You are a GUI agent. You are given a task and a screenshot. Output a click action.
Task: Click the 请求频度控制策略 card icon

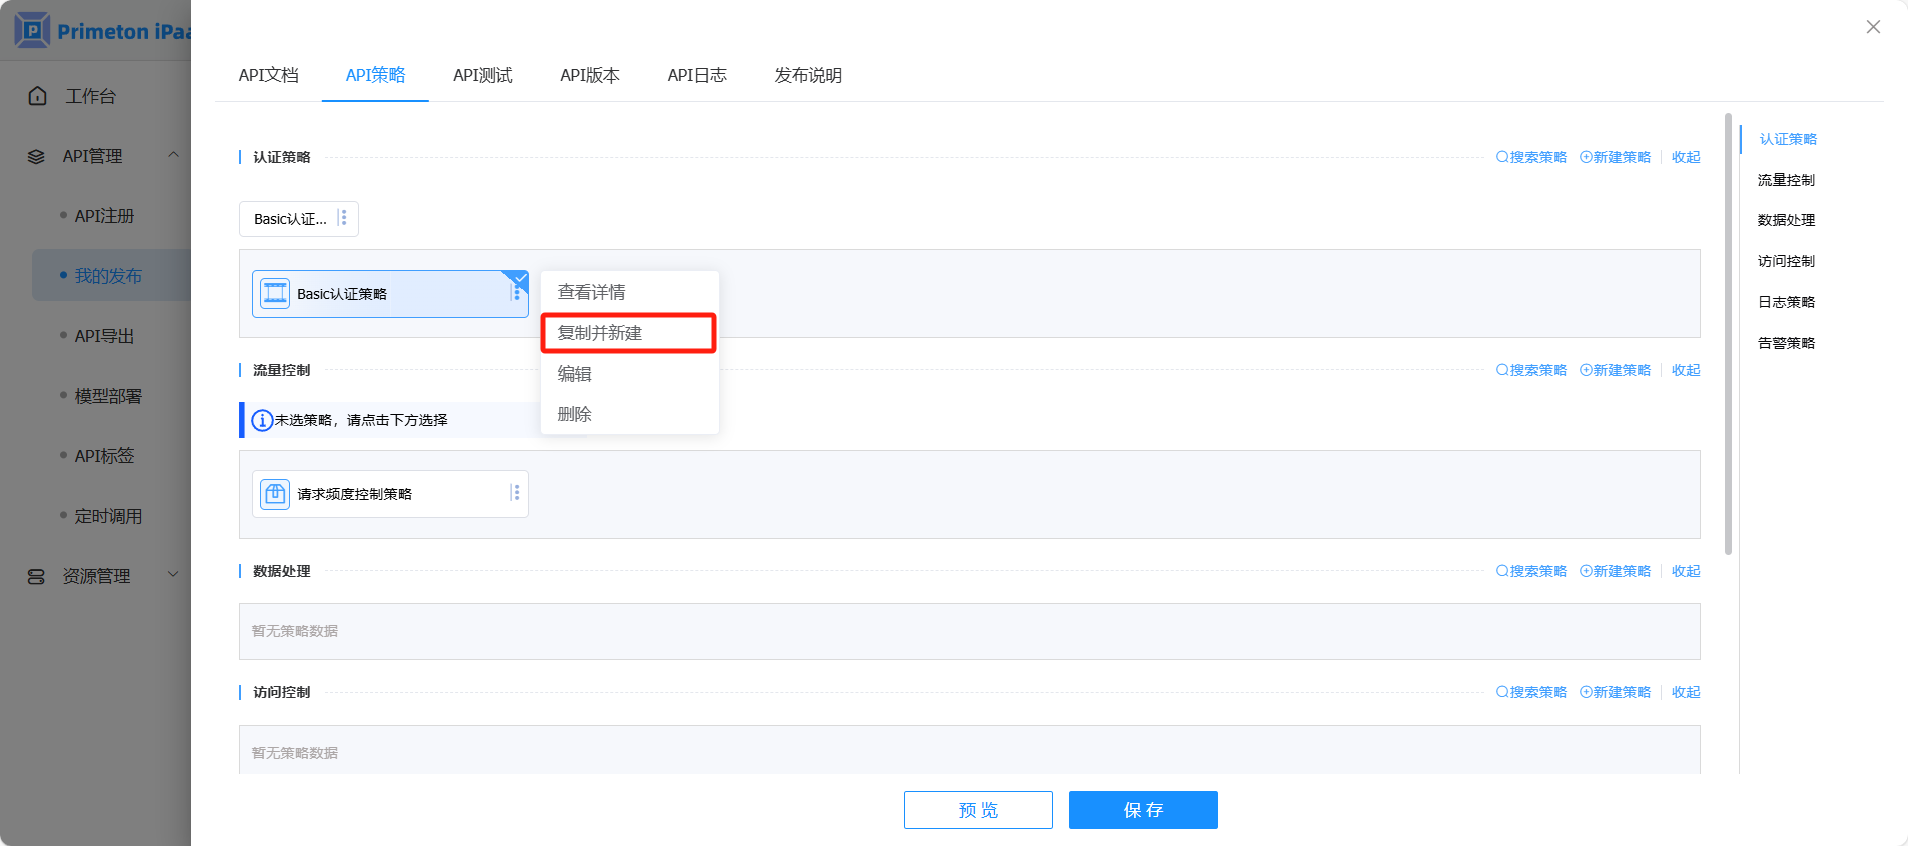(x=275, y=494)
